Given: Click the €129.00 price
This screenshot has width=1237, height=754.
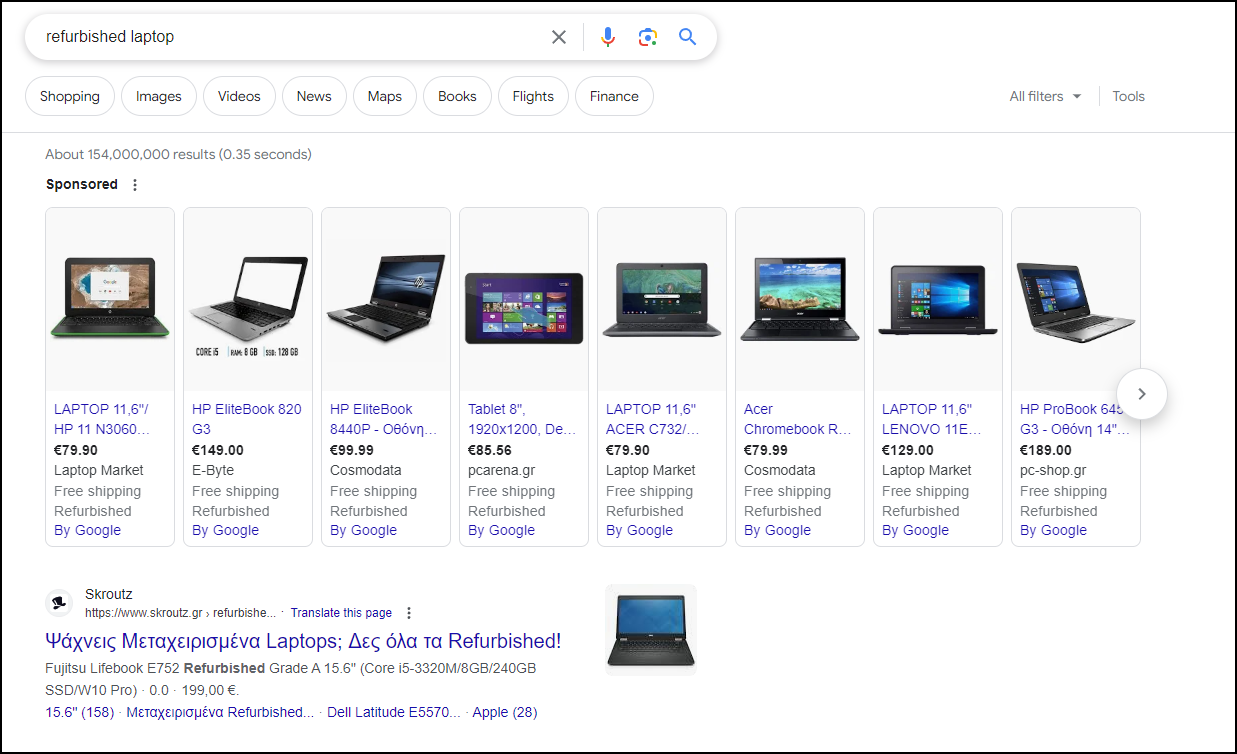Looking at the screenshot, I should pos(908,450).
